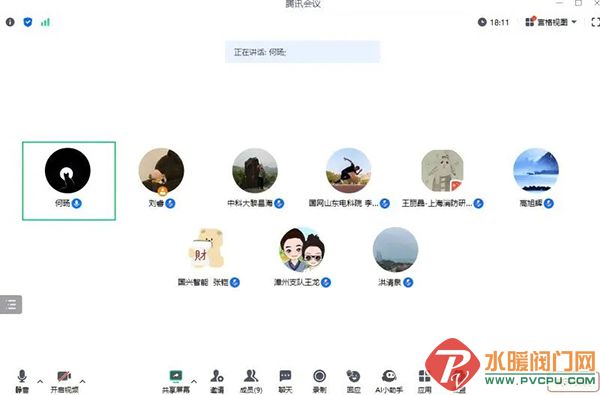The width and height of the screenshot is (600, 395).
Task: Open the members (成员) list
Action: tap(251, 381)
